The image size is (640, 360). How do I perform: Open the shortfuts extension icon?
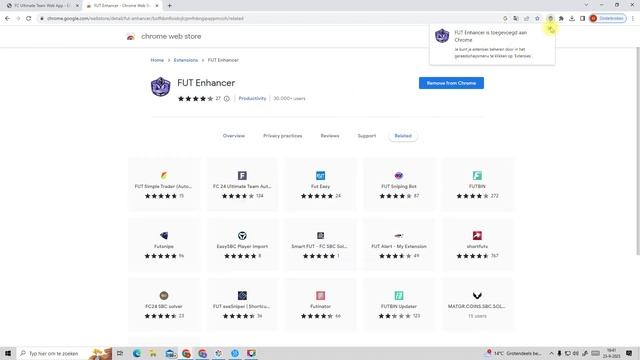tap(477, 236)
